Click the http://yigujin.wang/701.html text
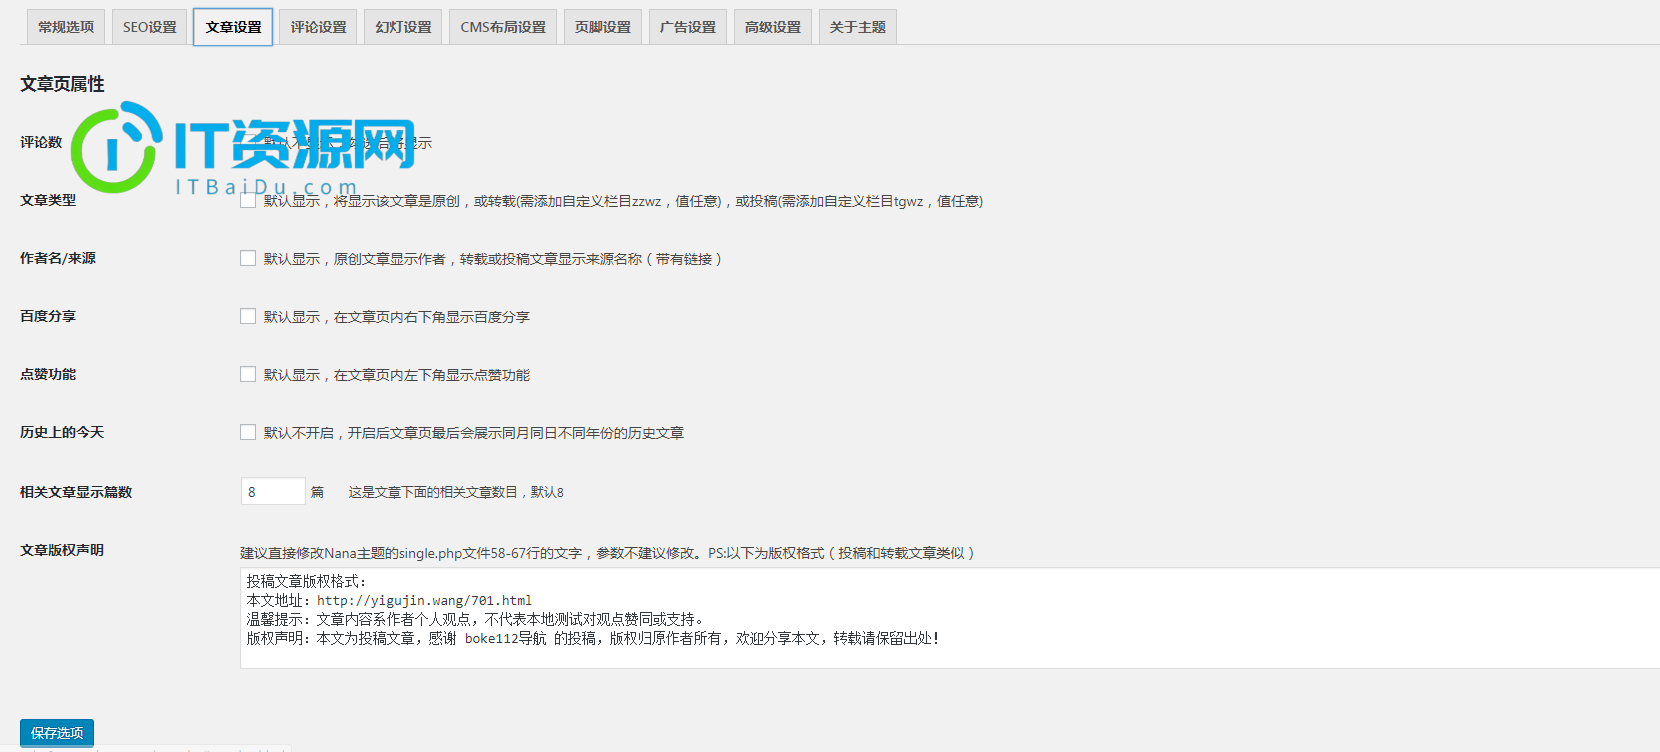Viewport: 1660px width, 752px height. (425, 601)
